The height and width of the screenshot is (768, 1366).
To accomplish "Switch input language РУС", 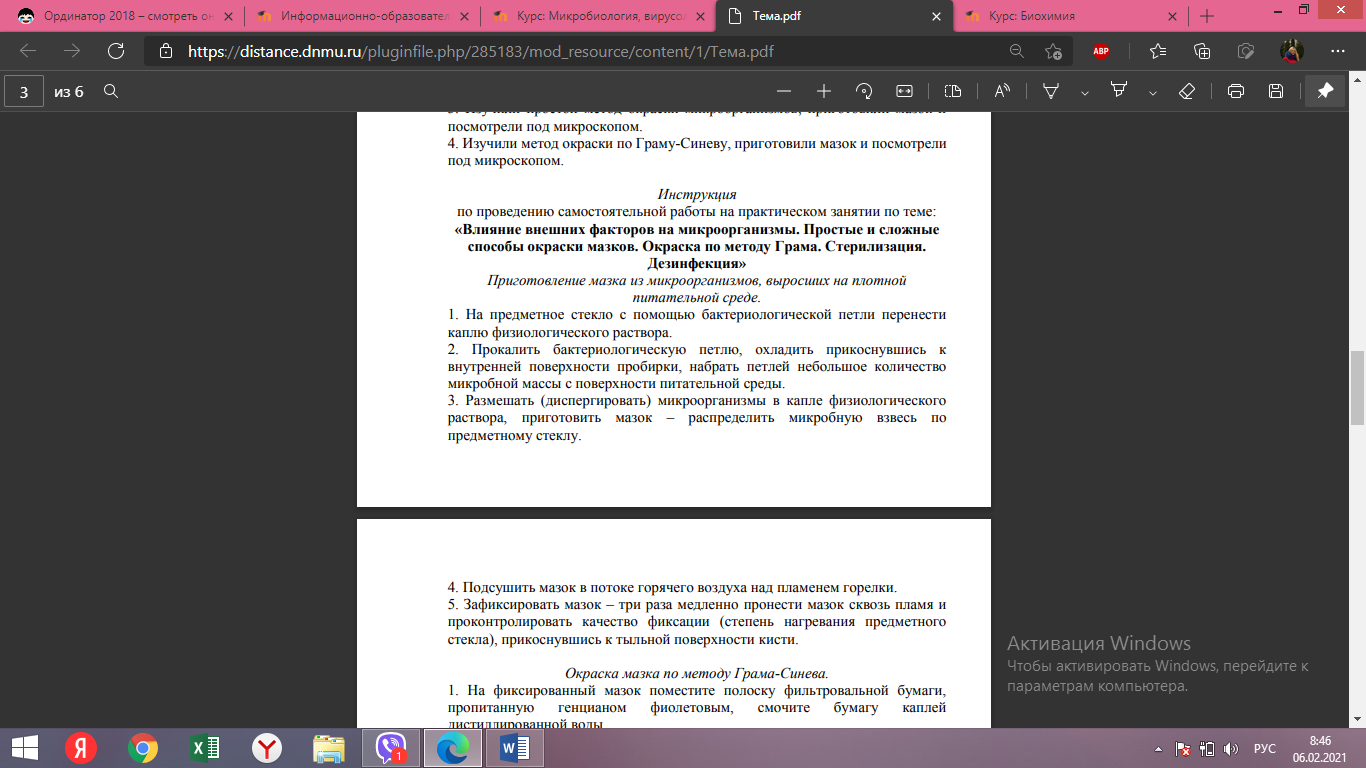I will (x=1265, y=748).
